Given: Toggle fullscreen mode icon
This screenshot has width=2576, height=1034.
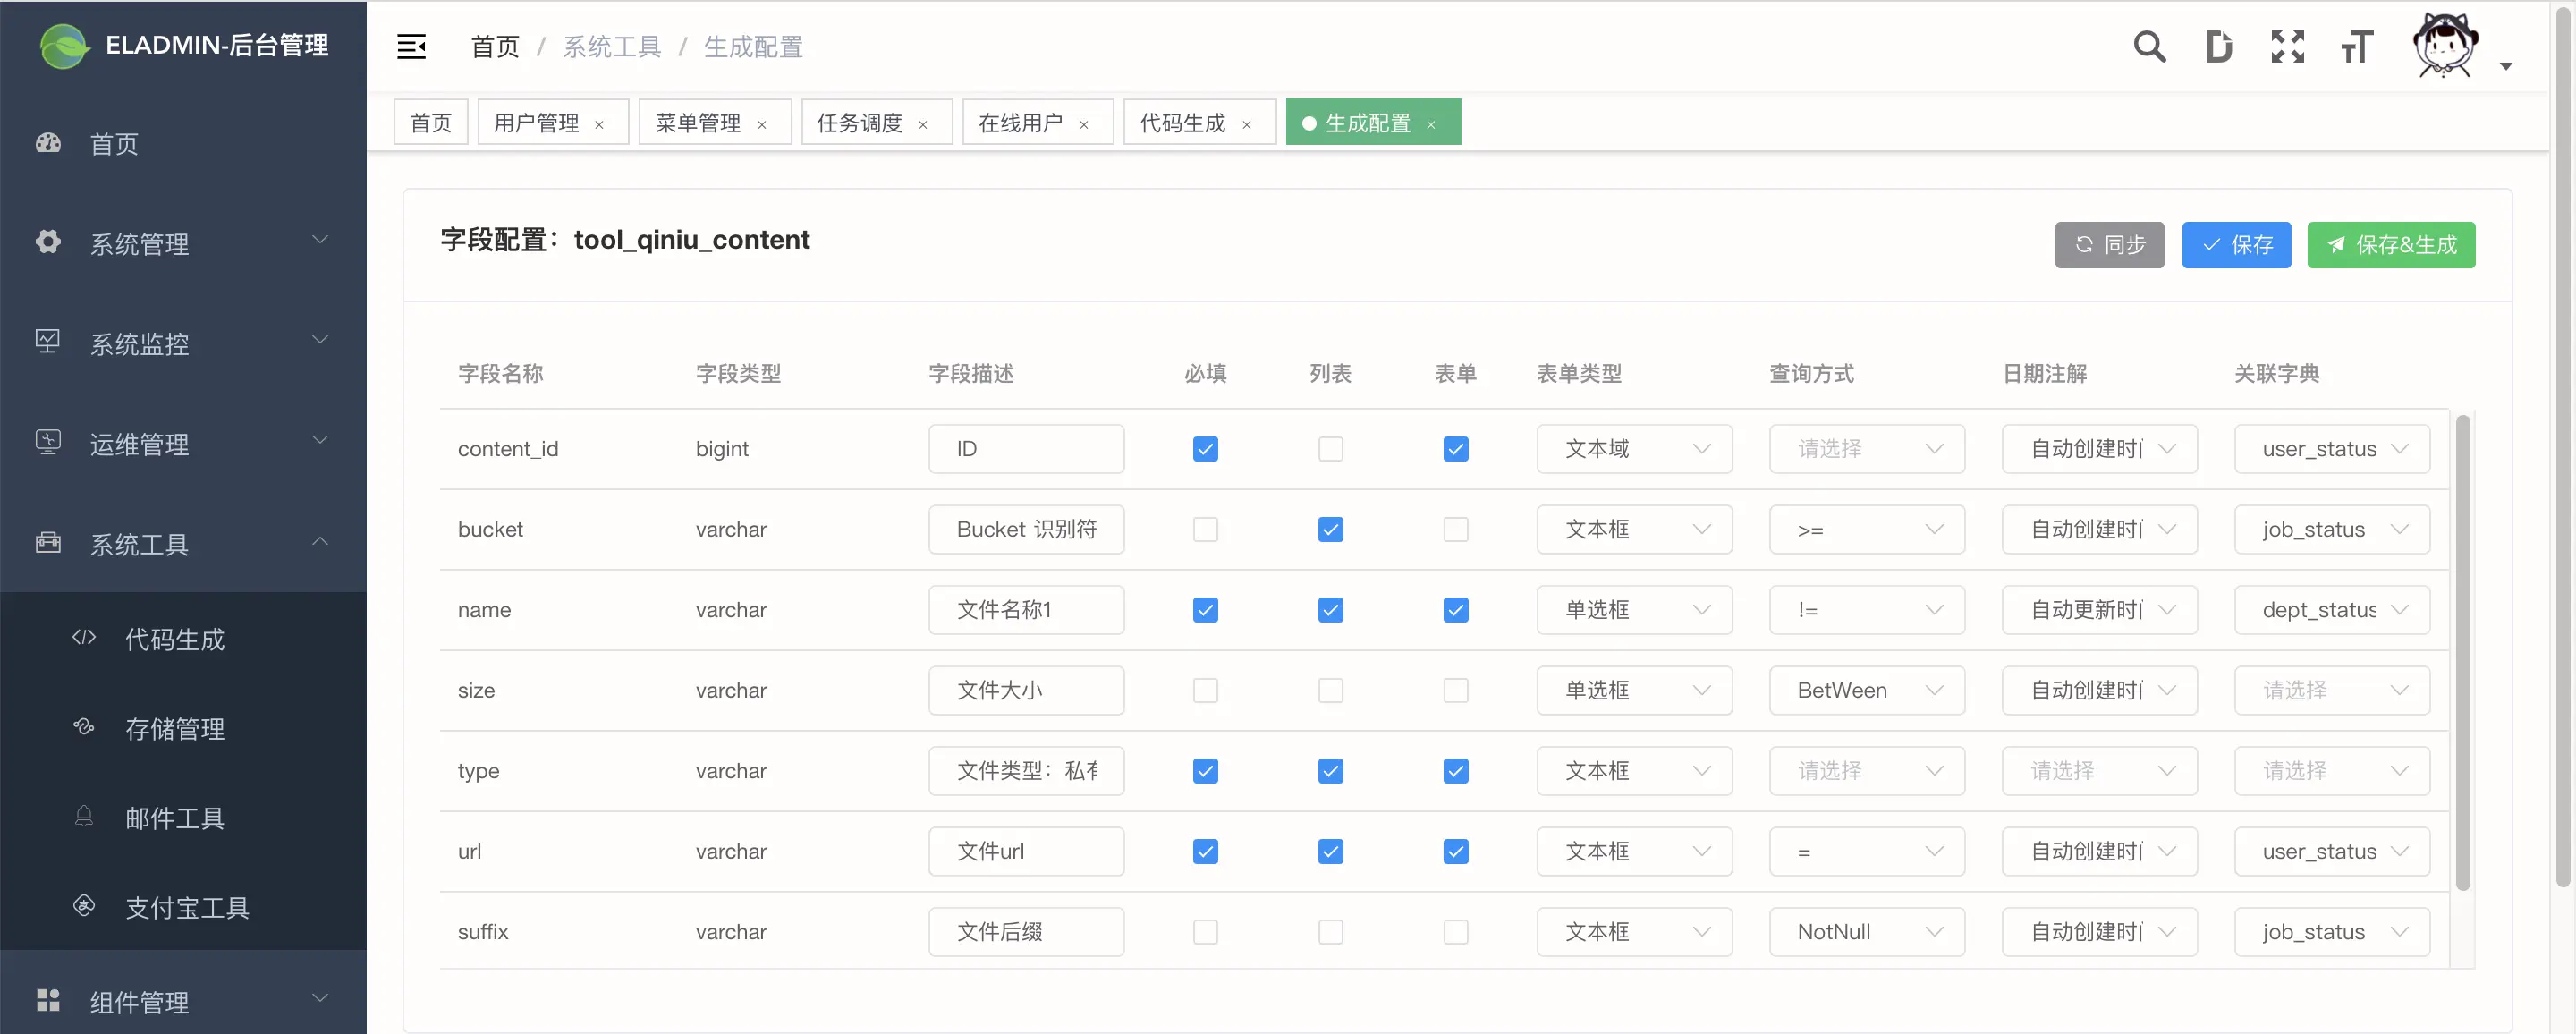Looking at the screenshot, I should 2287,47.
